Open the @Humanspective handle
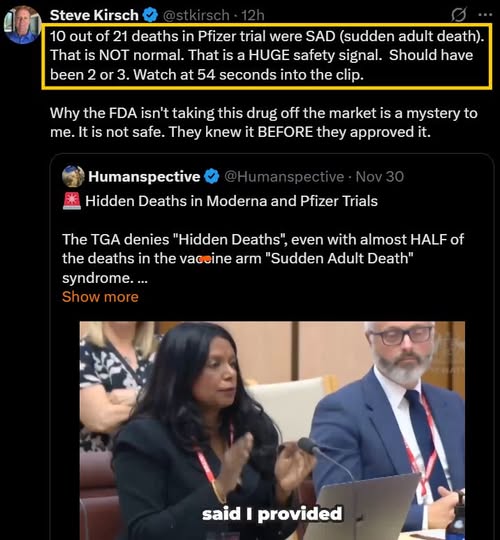The image size is (500, 540). (x=284, y=177)
